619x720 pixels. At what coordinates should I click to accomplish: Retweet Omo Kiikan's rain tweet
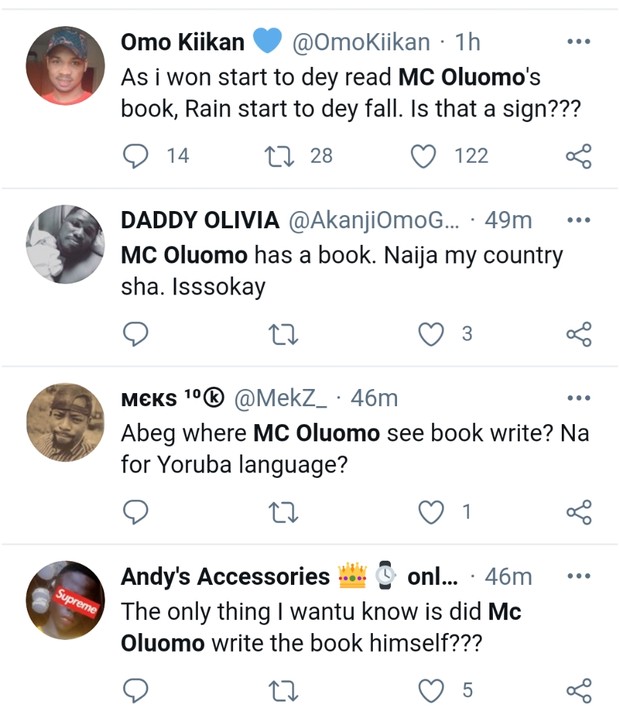pyautogui.click(x=280, y=156)
